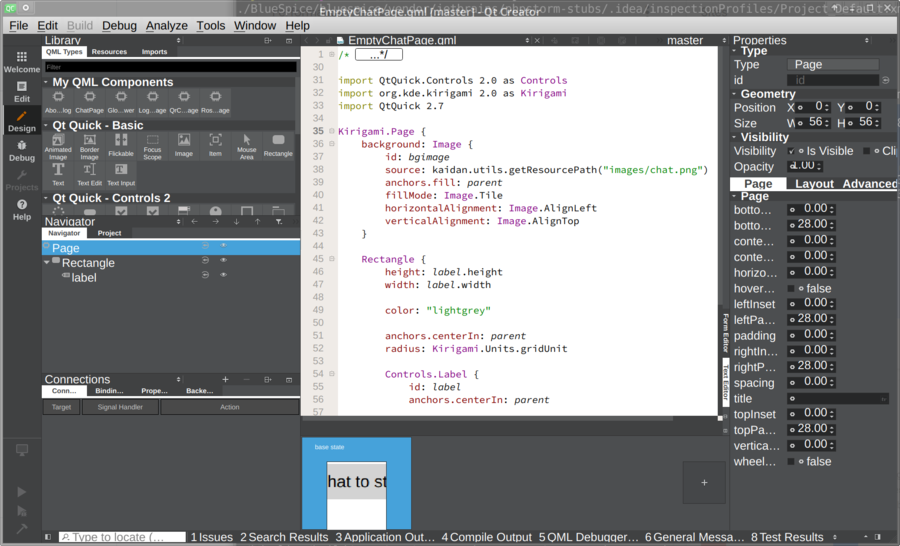900x546 pixels.
Task: Click the Library filter field
Action: (170, 67)
